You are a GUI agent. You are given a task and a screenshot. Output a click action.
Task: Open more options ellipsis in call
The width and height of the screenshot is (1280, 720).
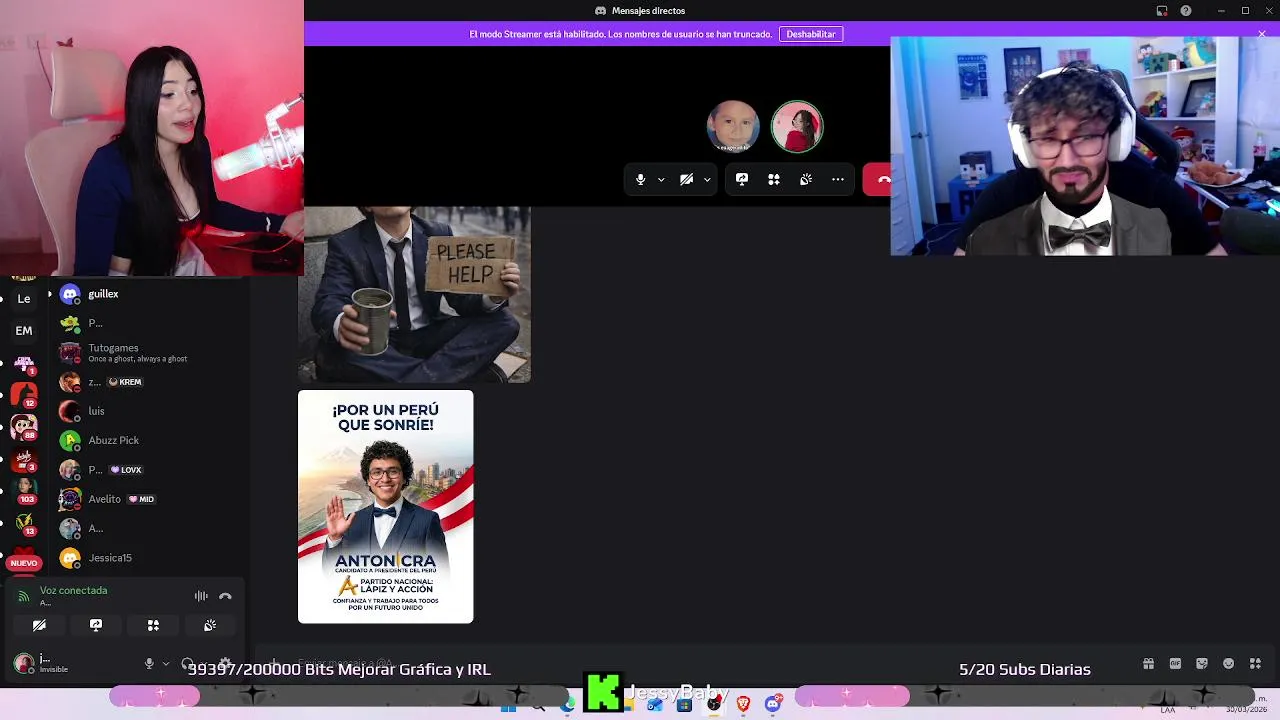(838, 179)
